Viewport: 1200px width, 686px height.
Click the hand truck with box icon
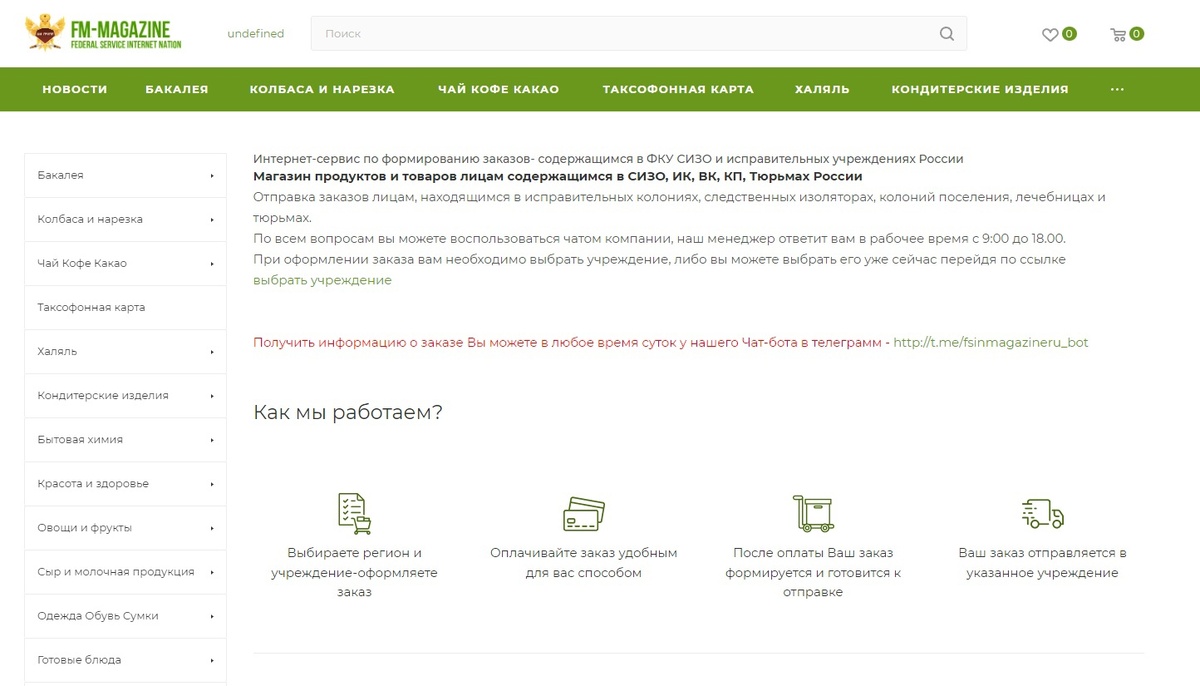813,513
